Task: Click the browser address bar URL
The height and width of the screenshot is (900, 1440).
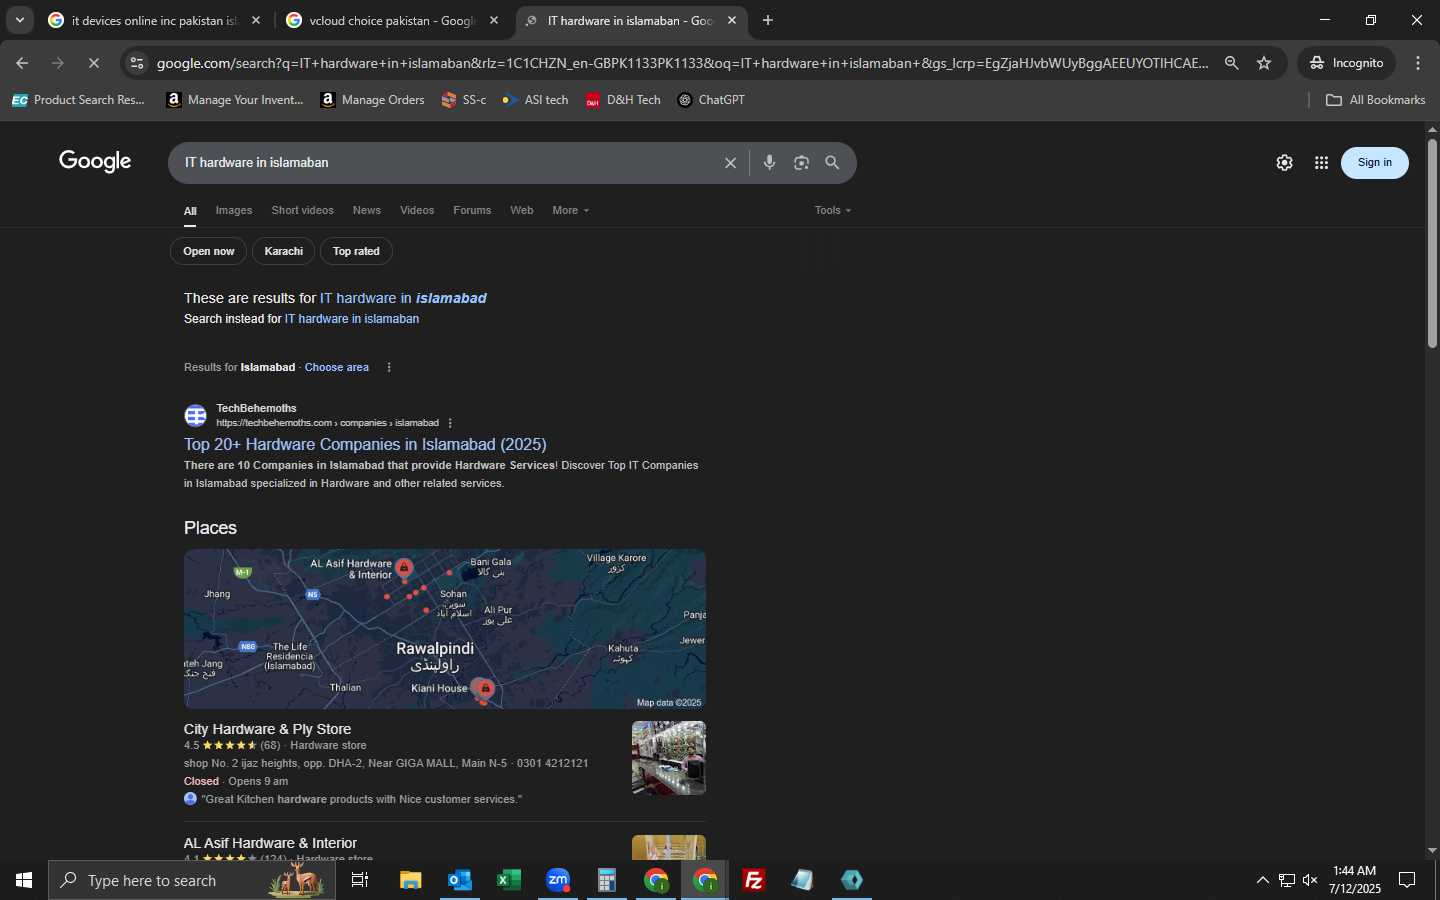Action: click(x=682, y=63)
